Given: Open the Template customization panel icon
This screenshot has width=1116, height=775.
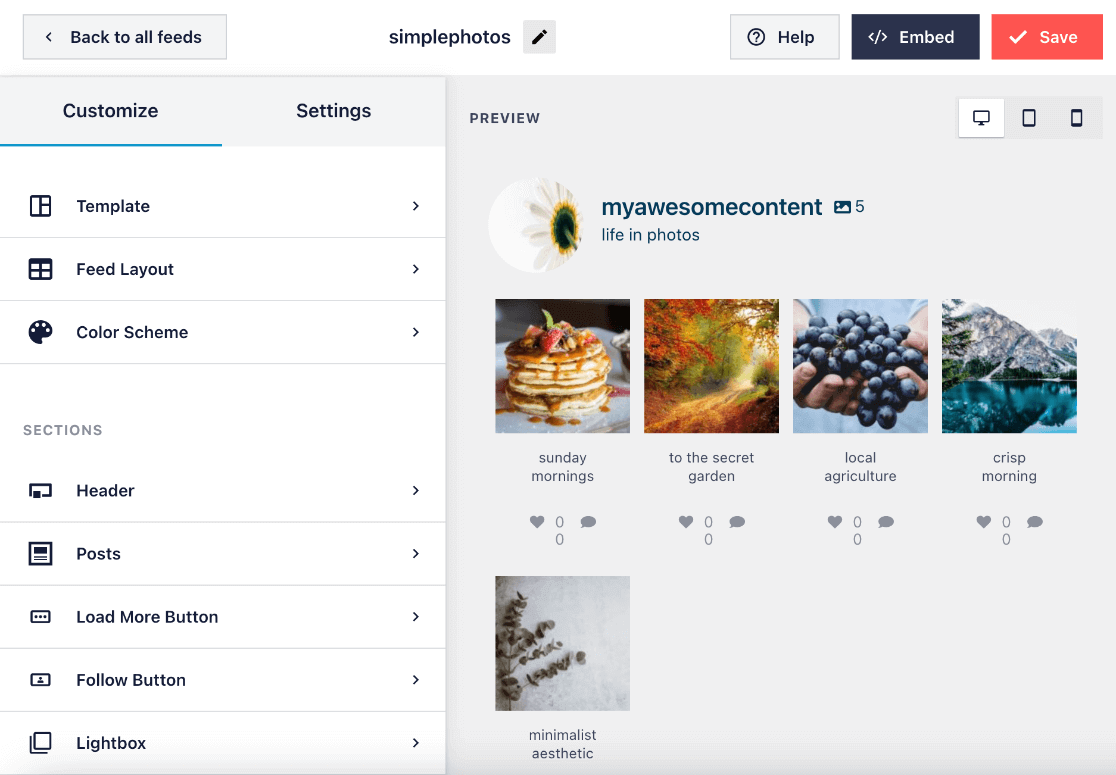Looking at the screenshot, I should coord(41,206).
